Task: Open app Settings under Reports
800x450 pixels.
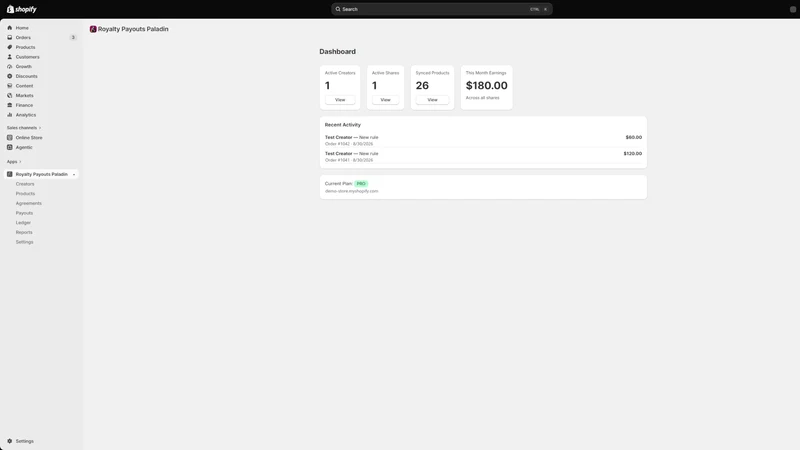Action: (x=24, y=242)
